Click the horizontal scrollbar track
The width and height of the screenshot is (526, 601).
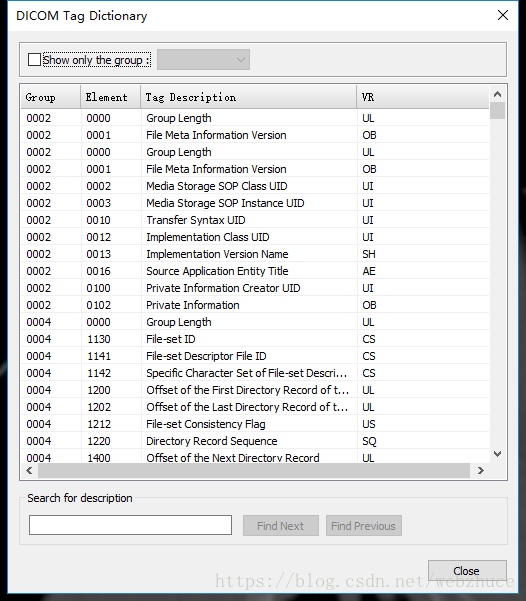click(x=254, y=470)
